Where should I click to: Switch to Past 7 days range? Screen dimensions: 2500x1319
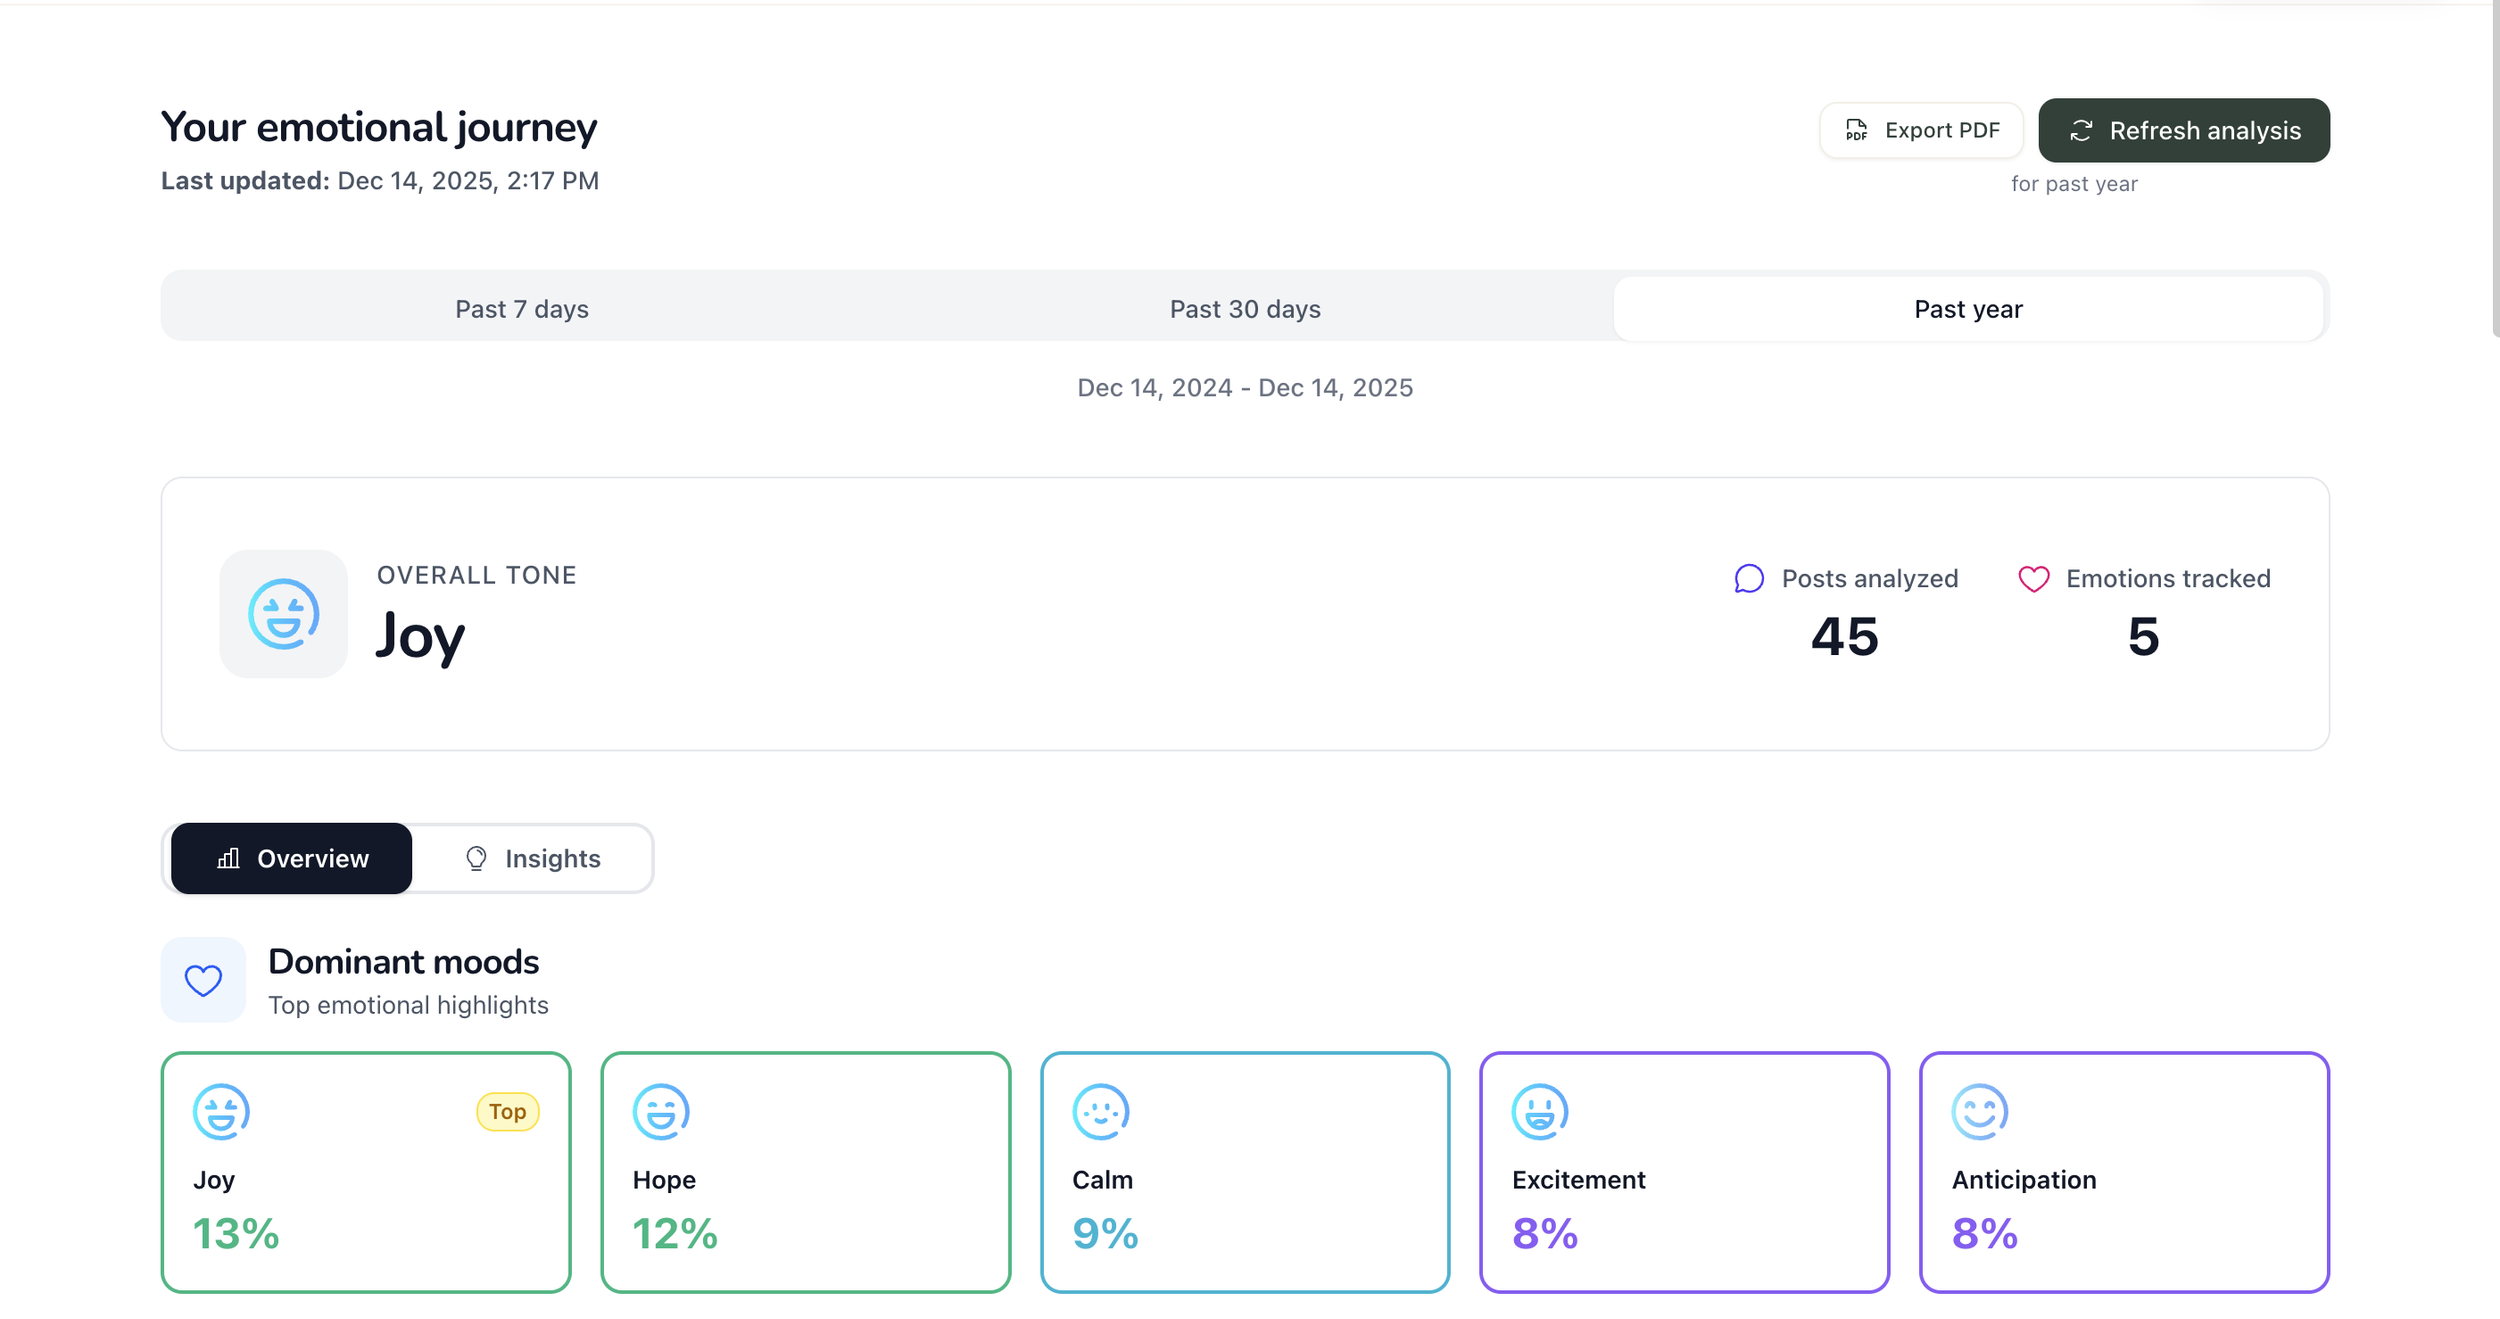pyautogui.click(x=521, y=309)
